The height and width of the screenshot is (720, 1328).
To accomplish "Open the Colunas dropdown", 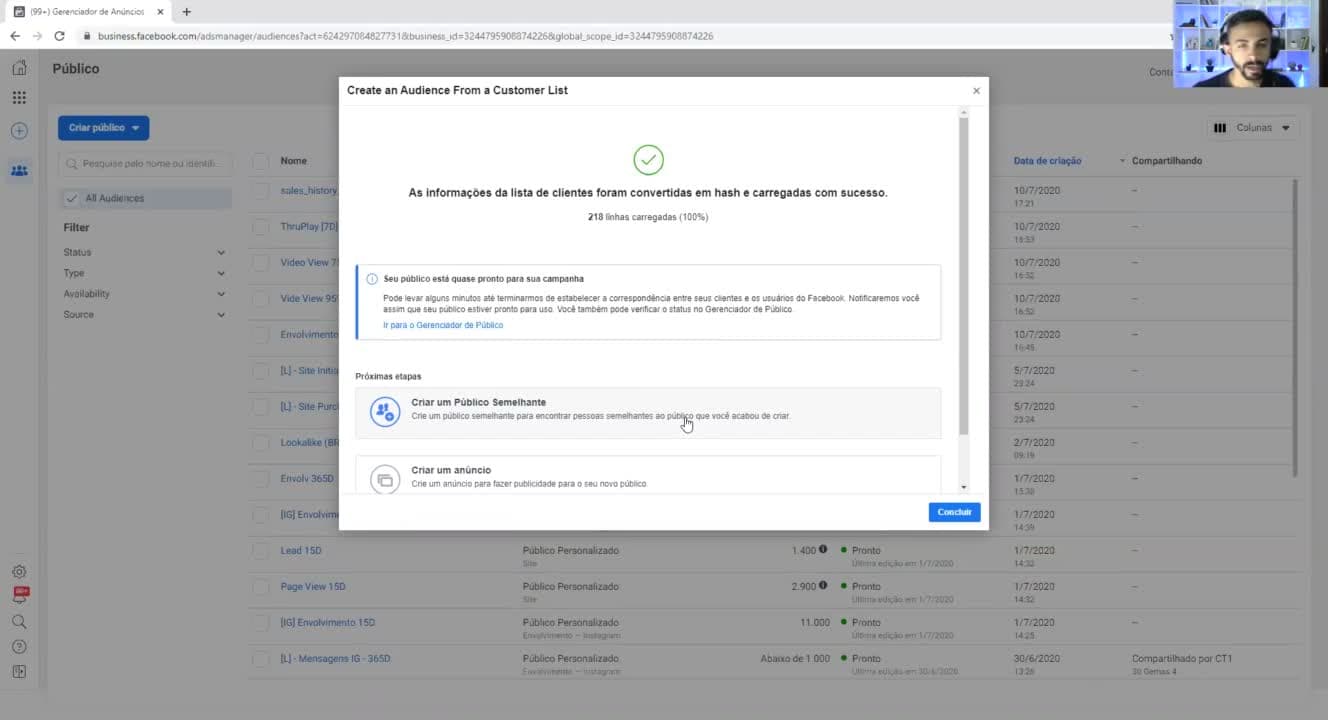I will (1252, 128).
